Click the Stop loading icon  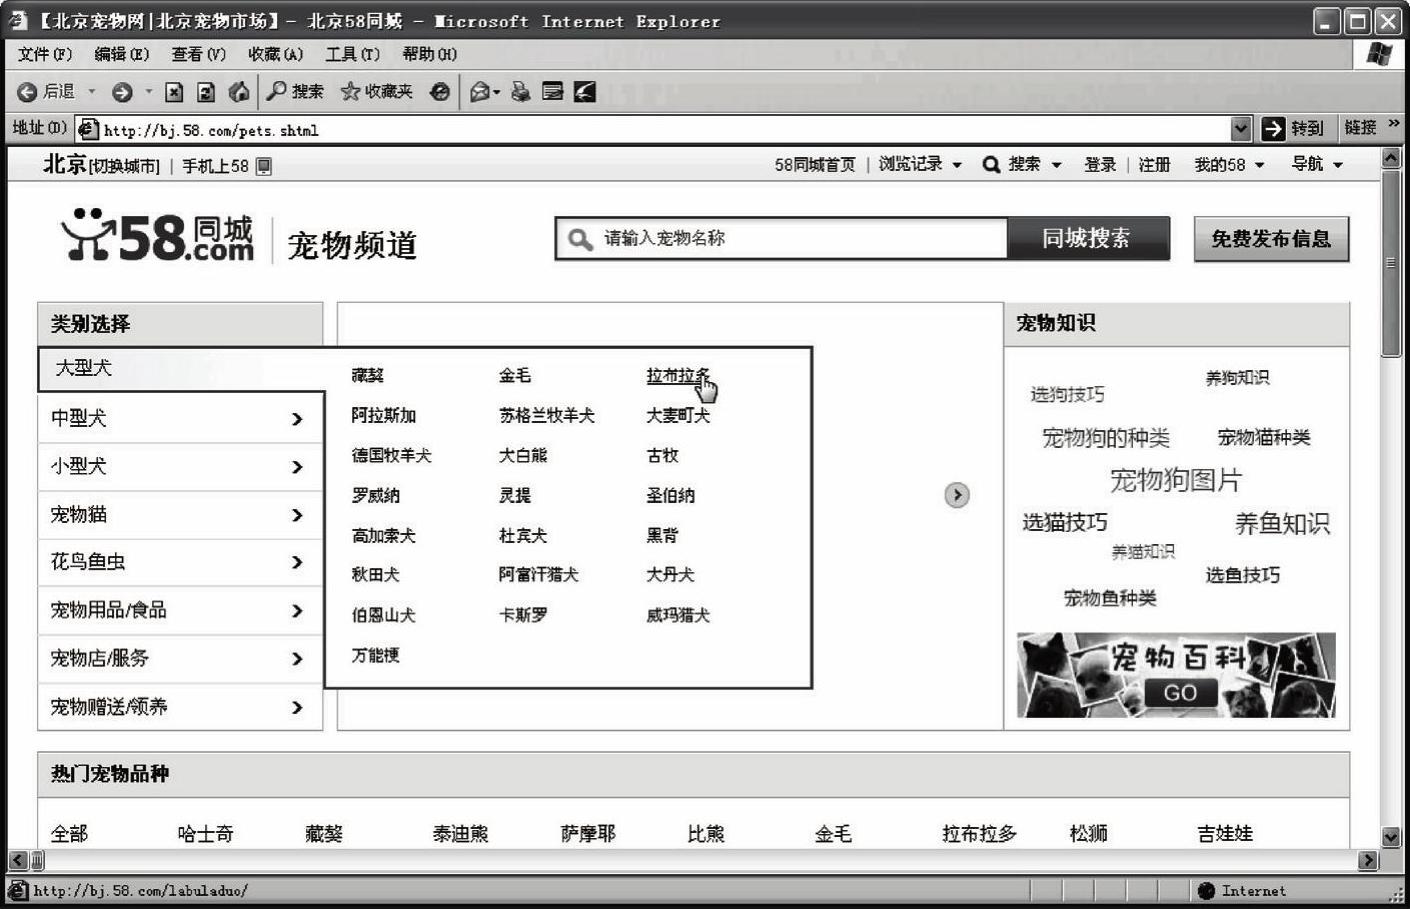pyautogui.click(x=174, y=92)
